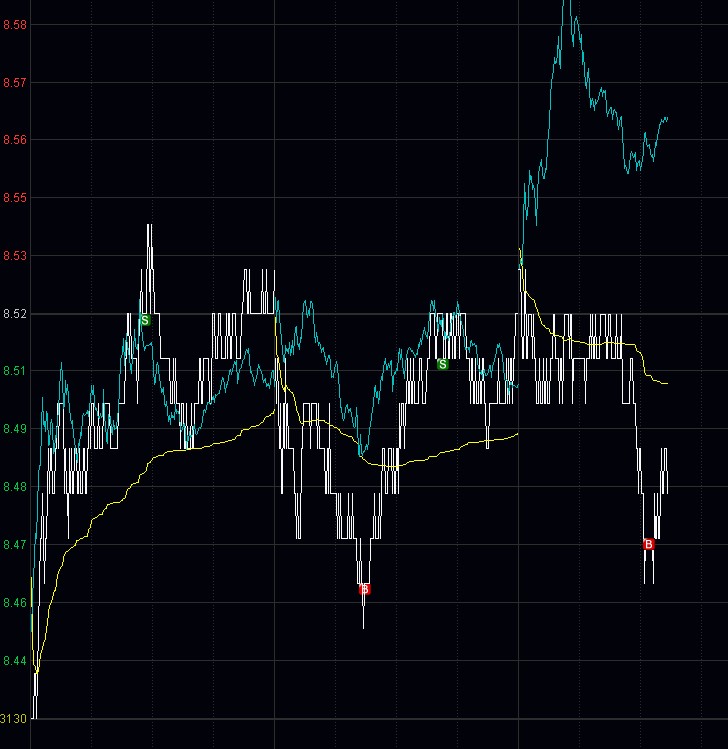
Task: Click the 8.58 price axis label
Action: pos(15,25)
